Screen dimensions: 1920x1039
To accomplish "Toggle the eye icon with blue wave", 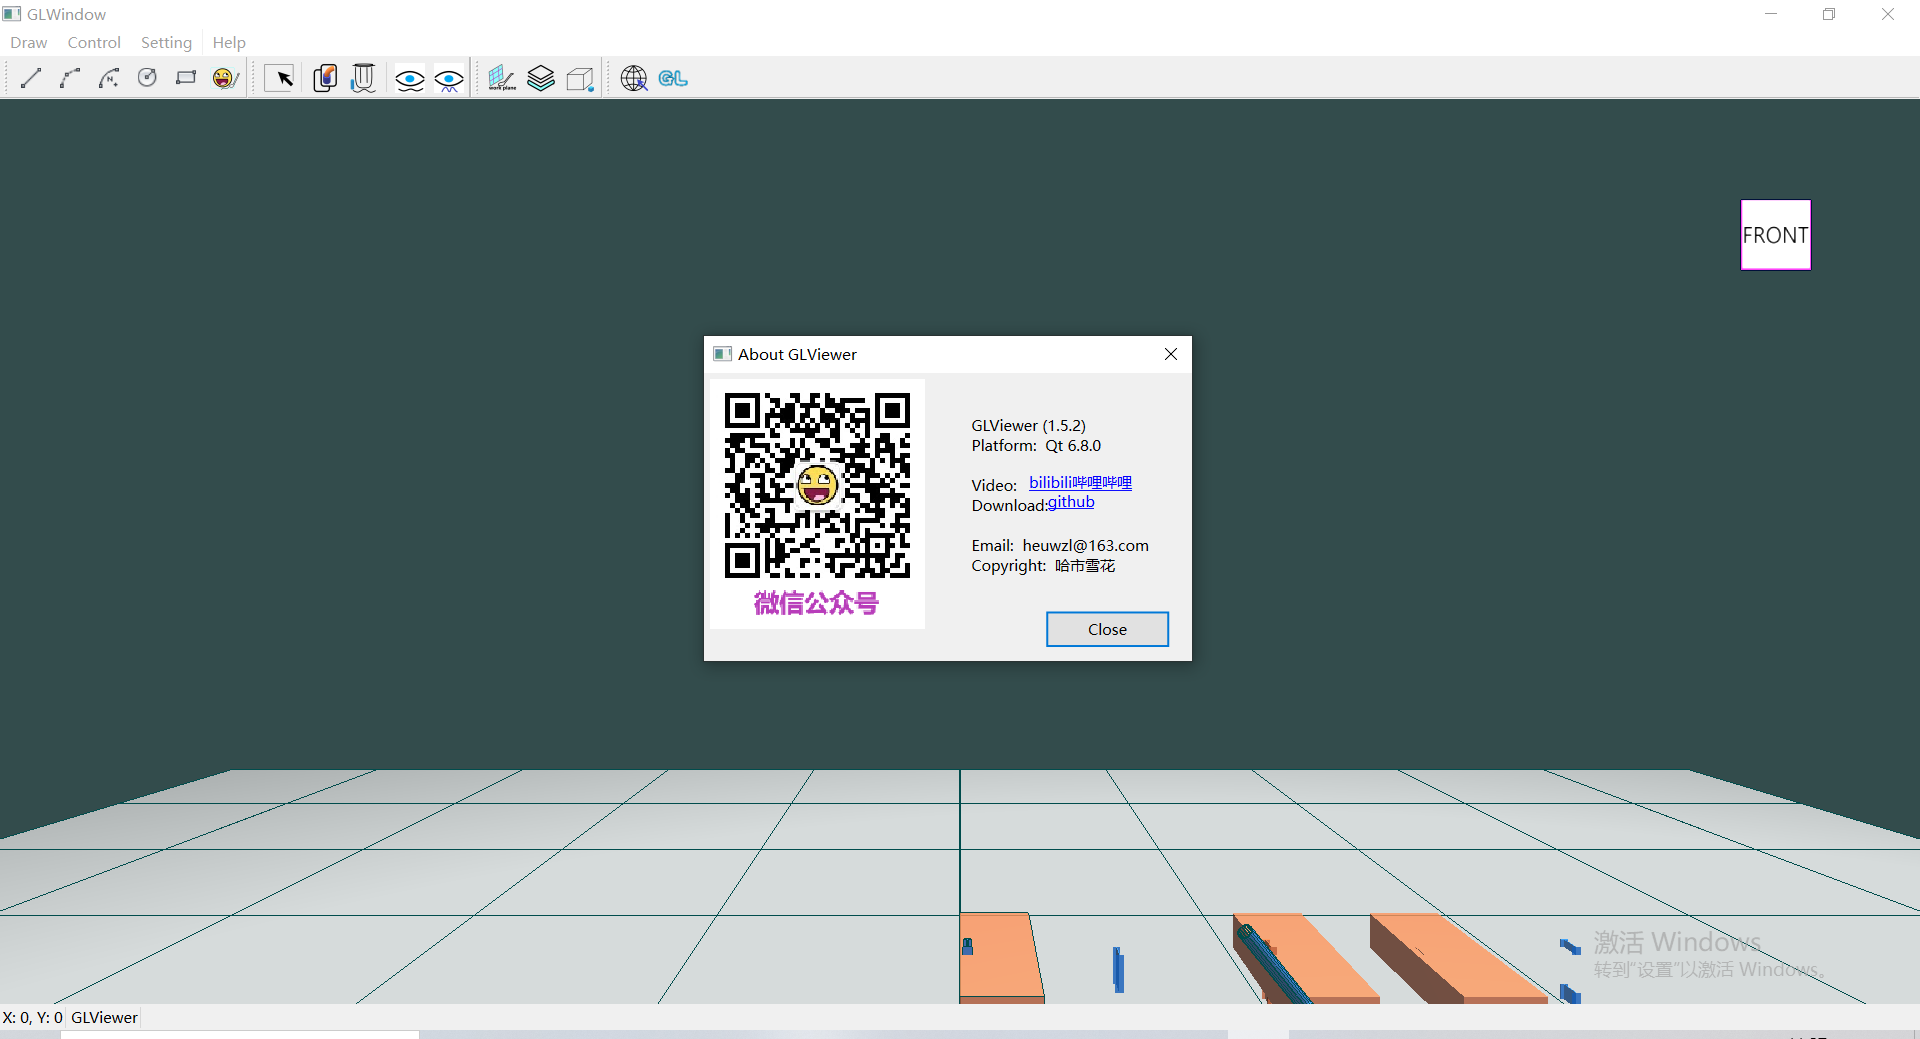I will point(449,78).
